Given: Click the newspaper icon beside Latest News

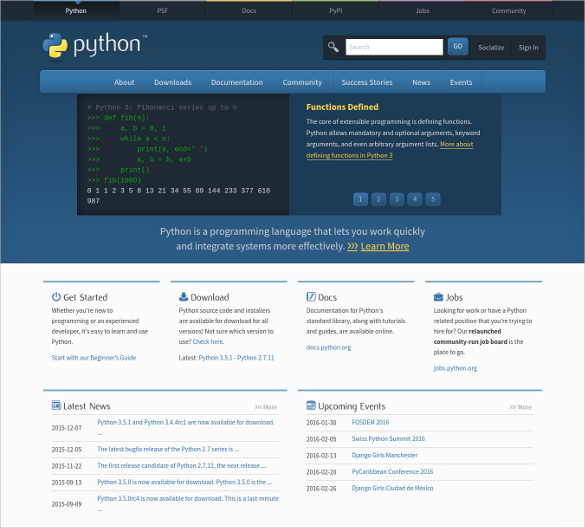Looking at the screenshot, I should point(56,405).
